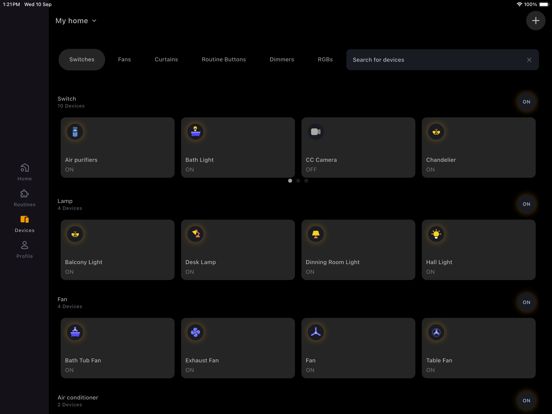
Task: Open the Routines section in the sidebar
Action: coord(24,197)
